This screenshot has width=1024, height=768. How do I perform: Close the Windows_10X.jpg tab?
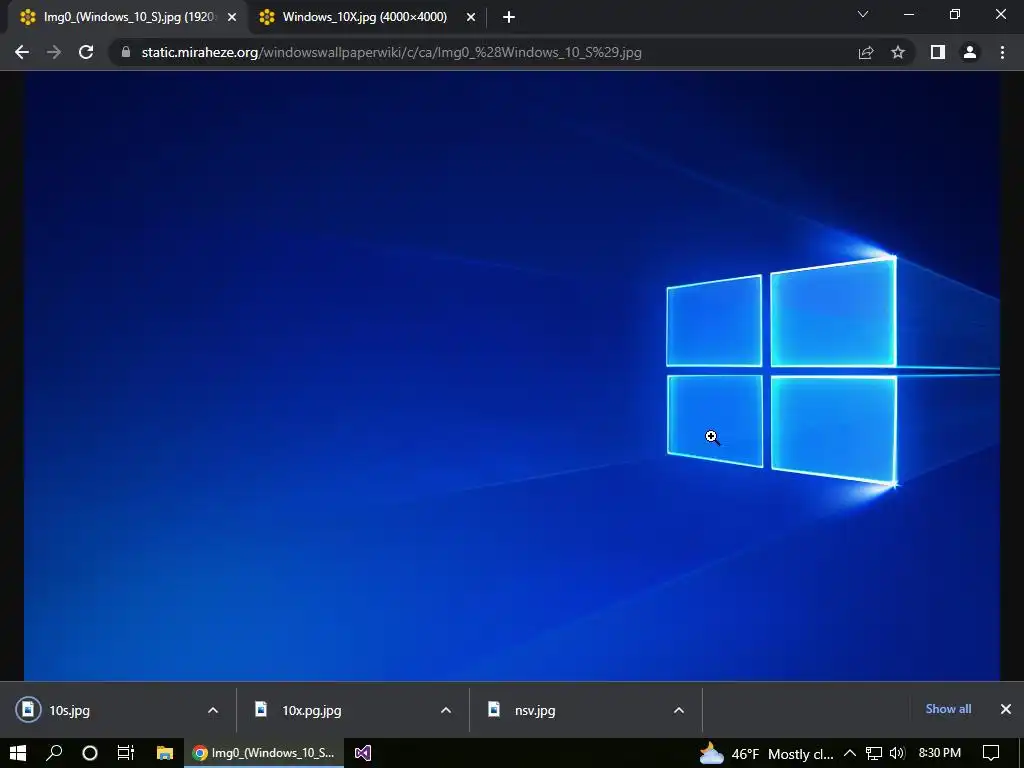[x=471, y=17]
